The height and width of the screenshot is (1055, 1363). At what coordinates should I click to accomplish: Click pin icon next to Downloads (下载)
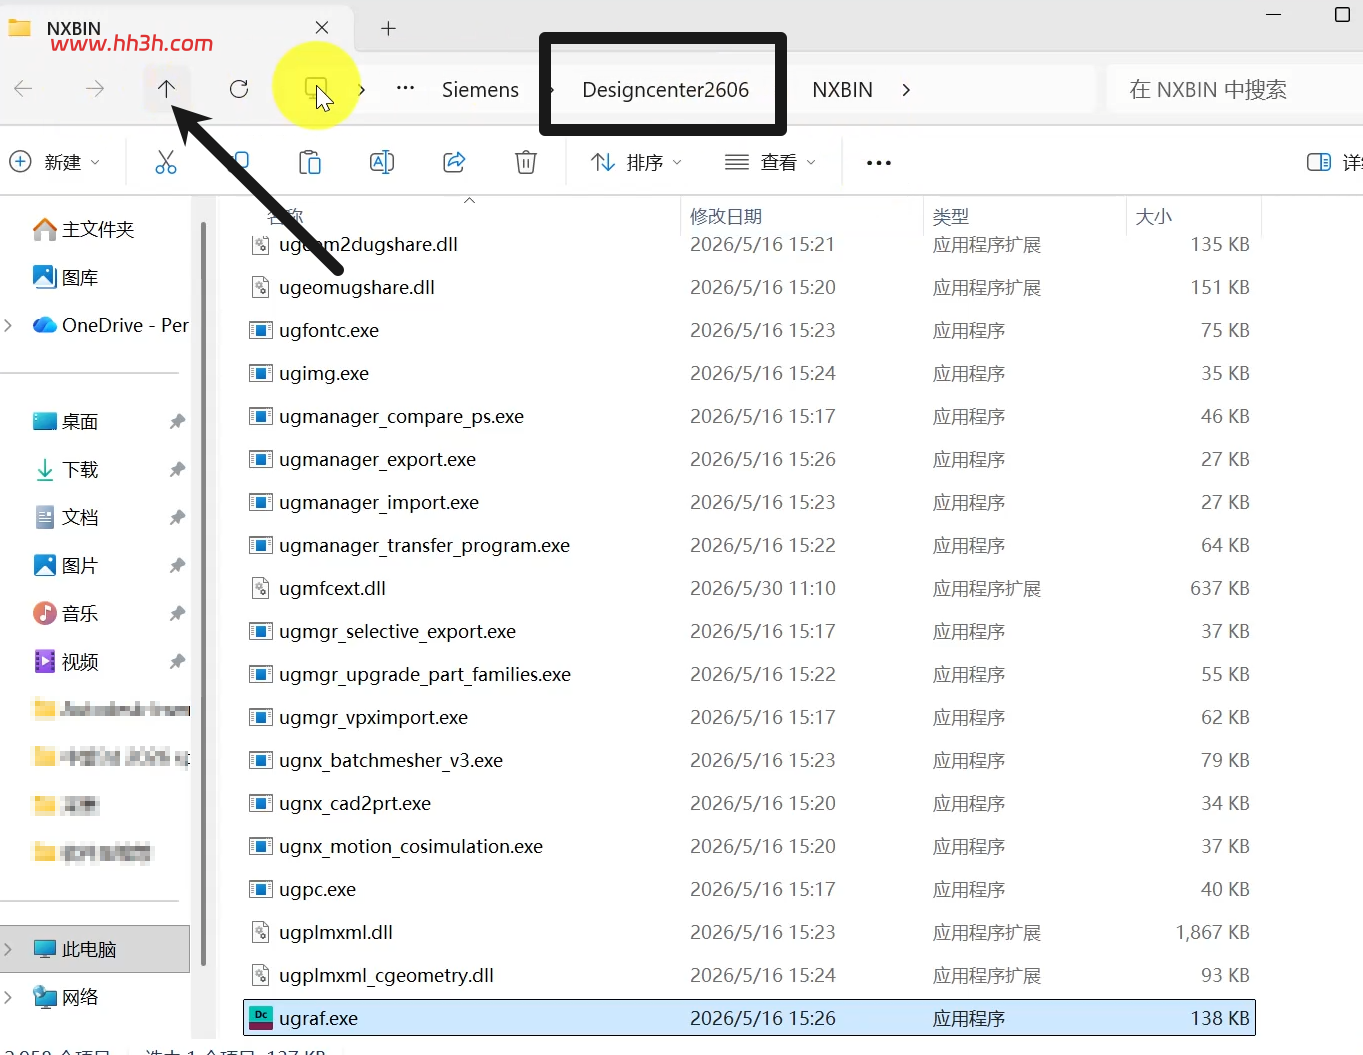pyautogui.click(x=177, y=469)
